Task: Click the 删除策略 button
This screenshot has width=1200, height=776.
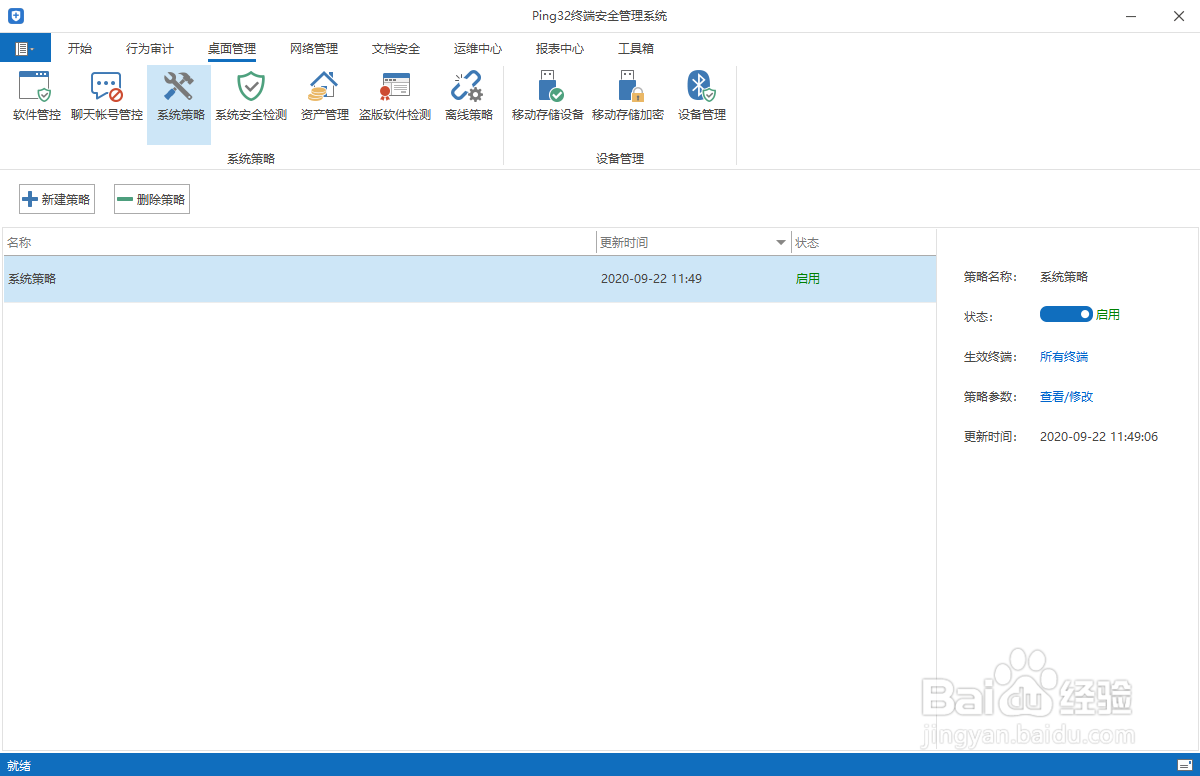Action: coord(152,199)
